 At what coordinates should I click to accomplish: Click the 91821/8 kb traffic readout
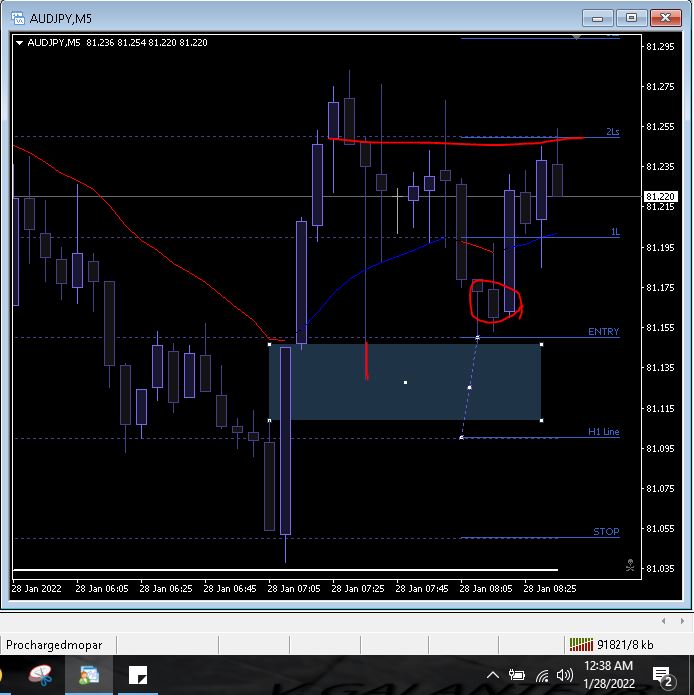tap(625, 644)
